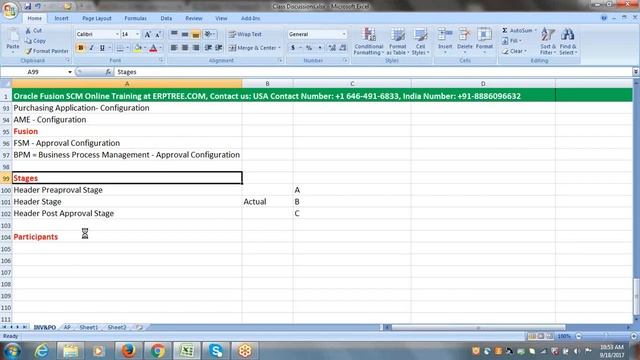Open the Cells Format menu
This screenshot has width=640, height=360.
click(484, 41)
